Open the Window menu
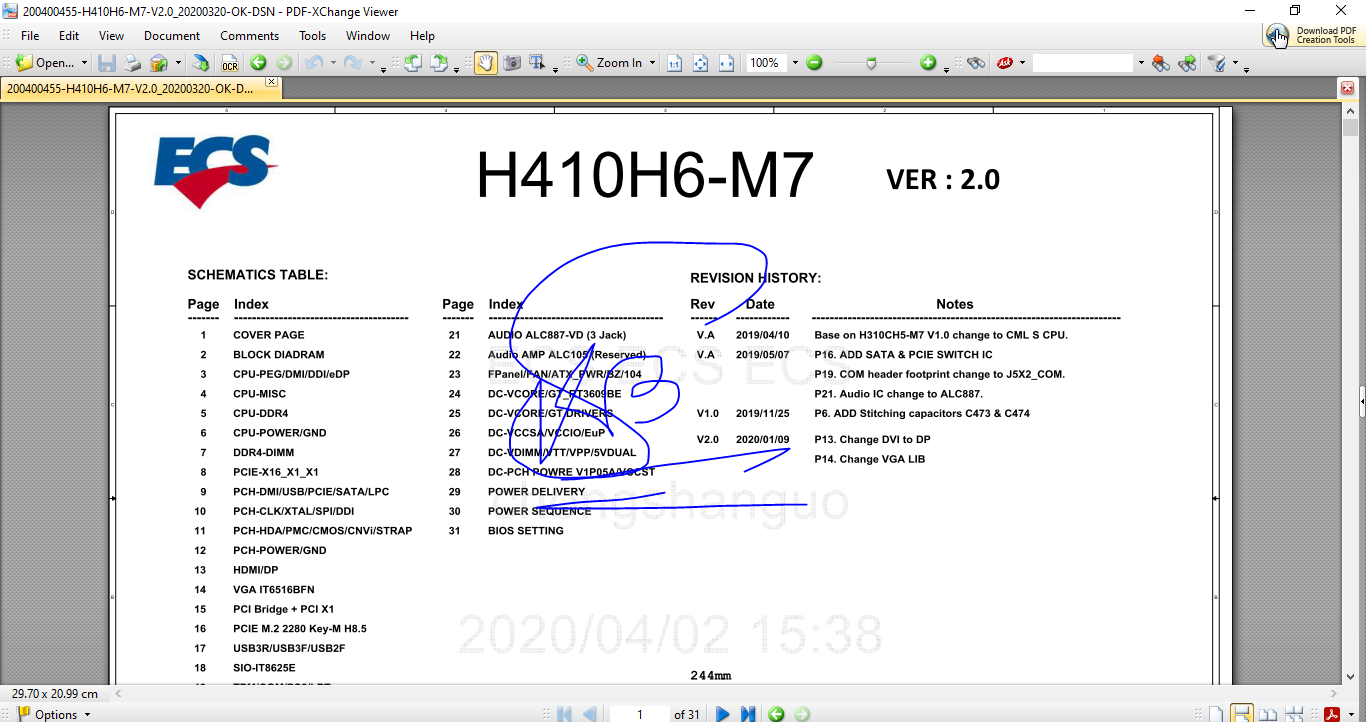Viewport: 1366px width, 722px height. coord(368,35)
